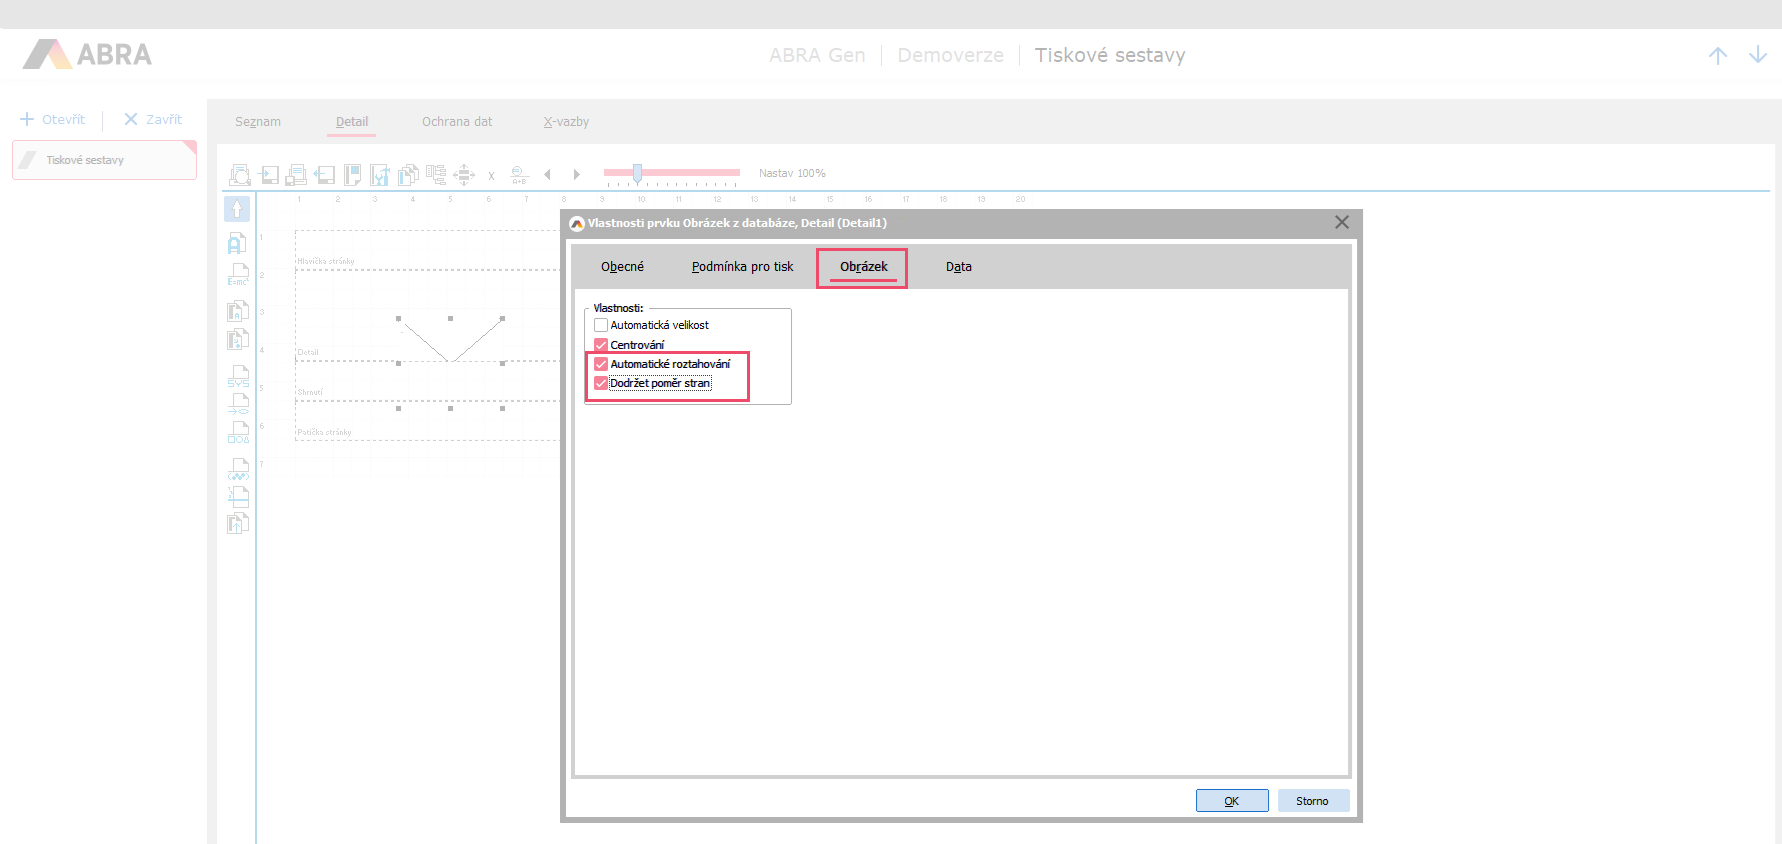The height and width of the screenshot is (844, 1782).
Task: Switch to the Data tab
Action: pos(959,267)
